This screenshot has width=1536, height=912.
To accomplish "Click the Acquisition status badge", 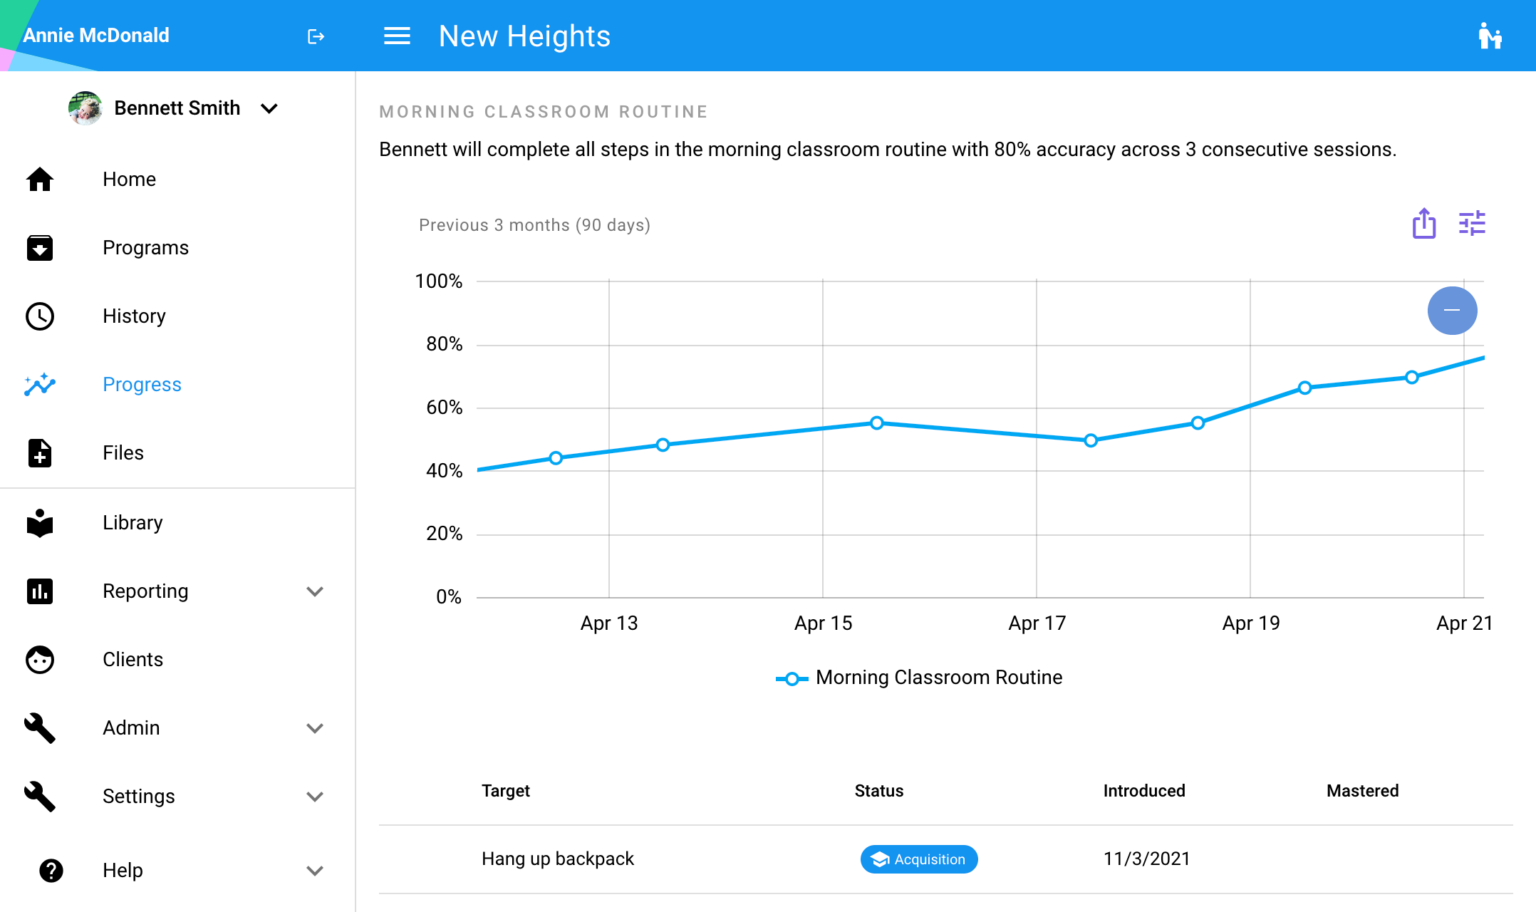I will click(919, 859).
